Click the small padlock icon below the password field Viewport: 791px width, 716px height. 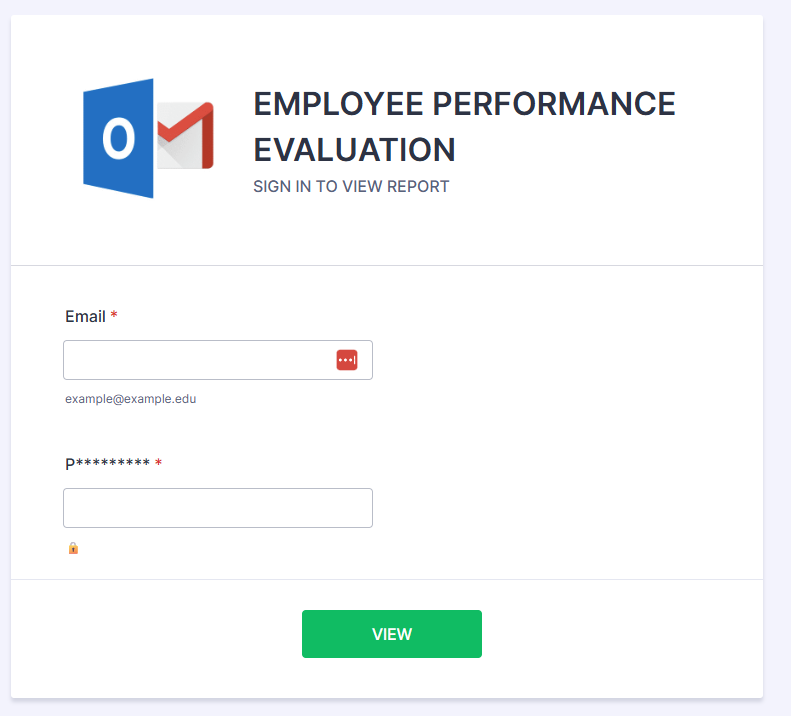(73, 548)
